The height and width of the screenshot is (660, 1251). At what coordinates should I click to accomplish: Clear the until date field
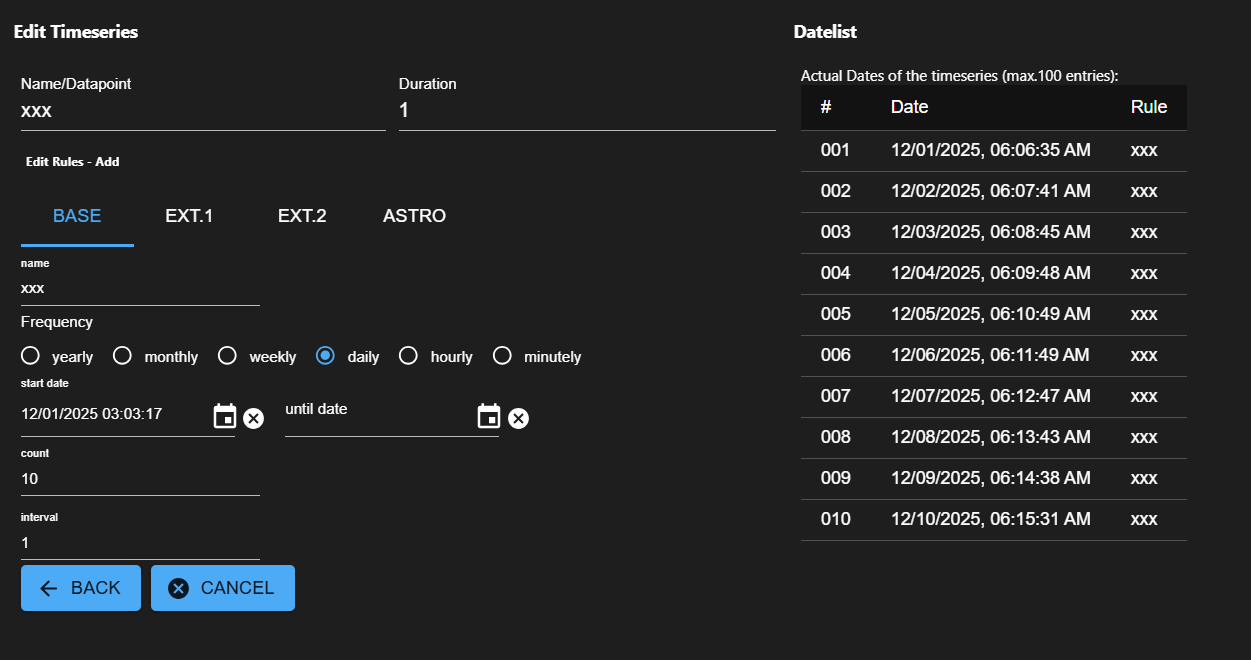(518, 418)
